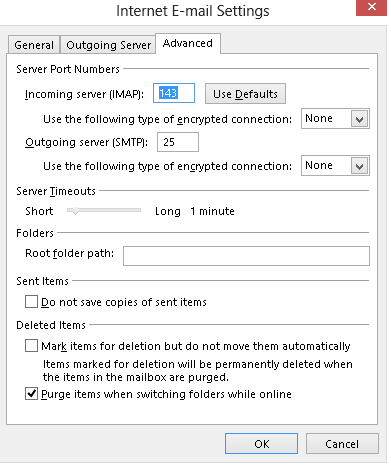Click the Root folder path field
The image size is (391, 469).
[x=246, y=256]
